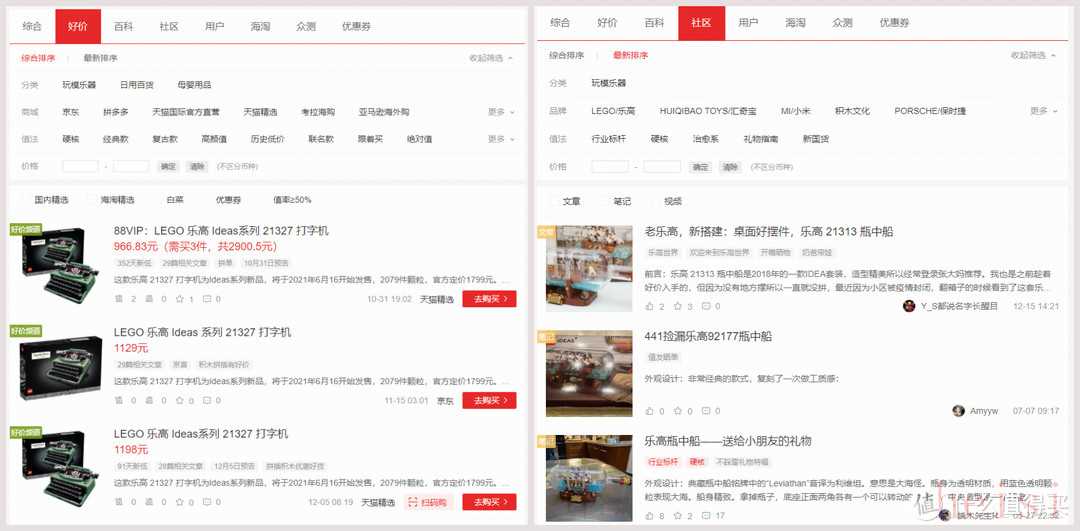Open the 用户 tab in the 社区 panel
This screenshot has width=1080, height=531.
point(747,23)
